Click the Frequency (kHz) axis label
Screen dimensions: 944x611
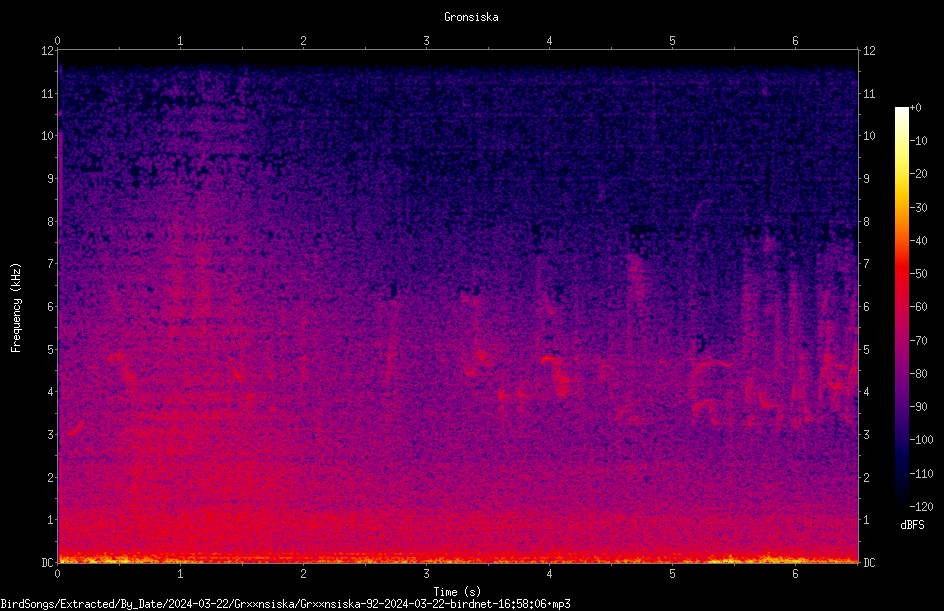pos(16,308)
